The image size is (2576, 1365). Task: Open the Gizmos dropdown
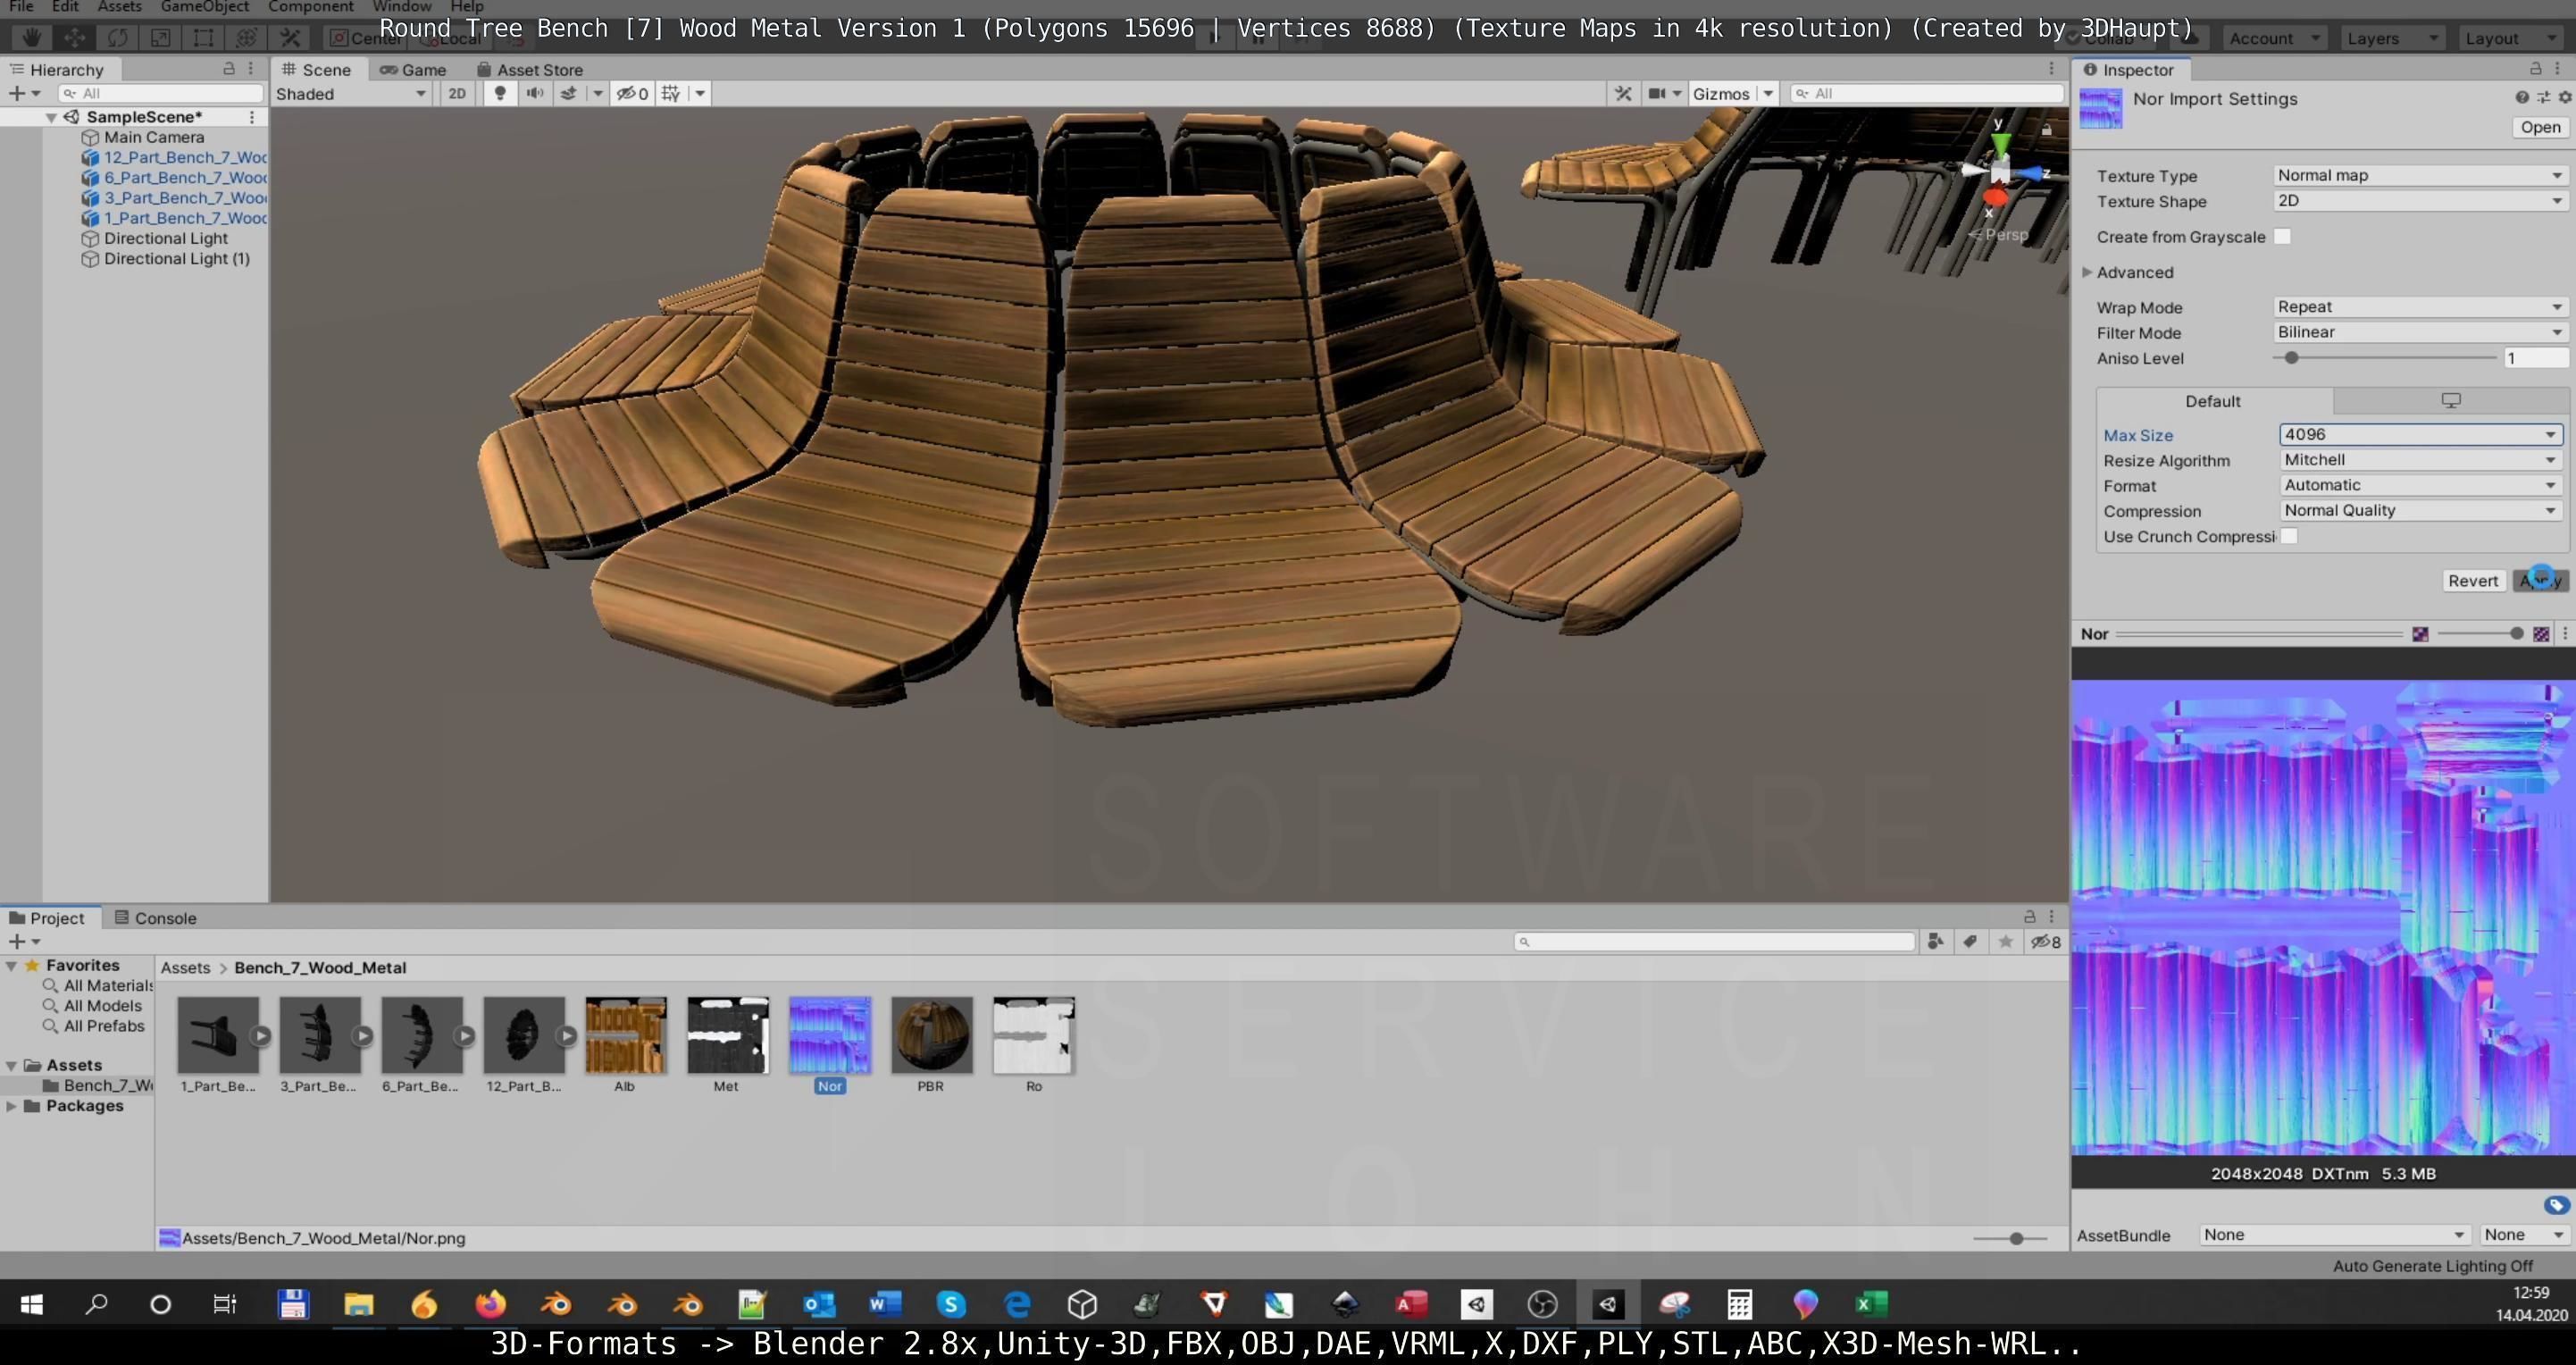(x=1732, y=93)
